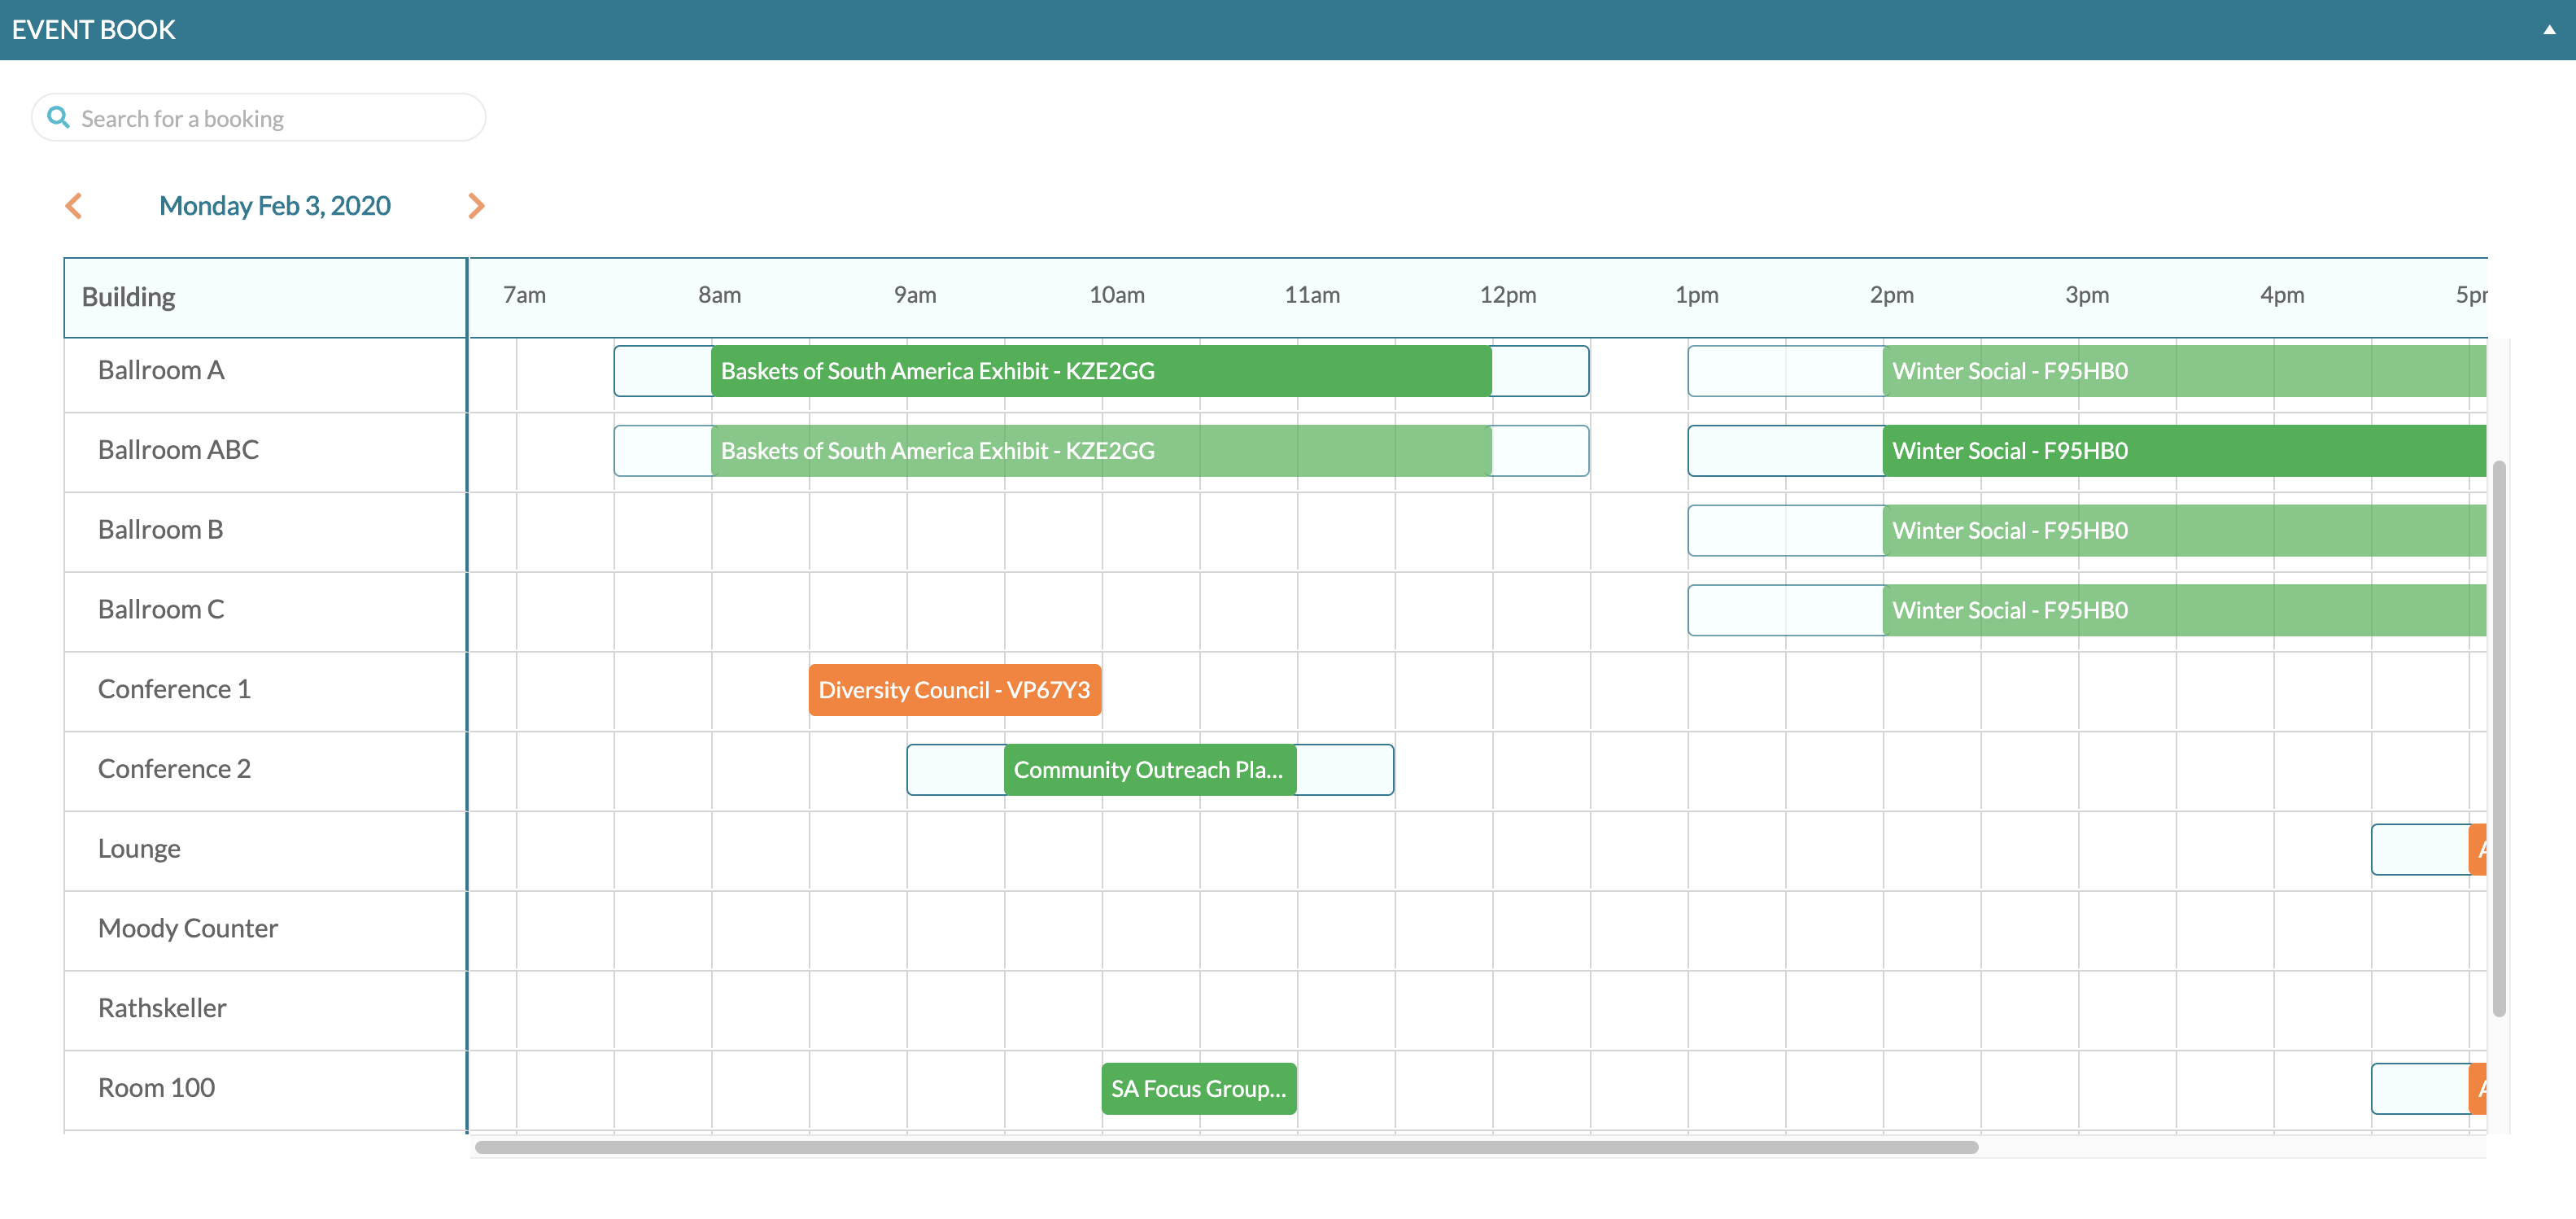
Task: Open Community Outreach booking in Conference 2
Action: pyautogui.click(x=1149, y=770)
